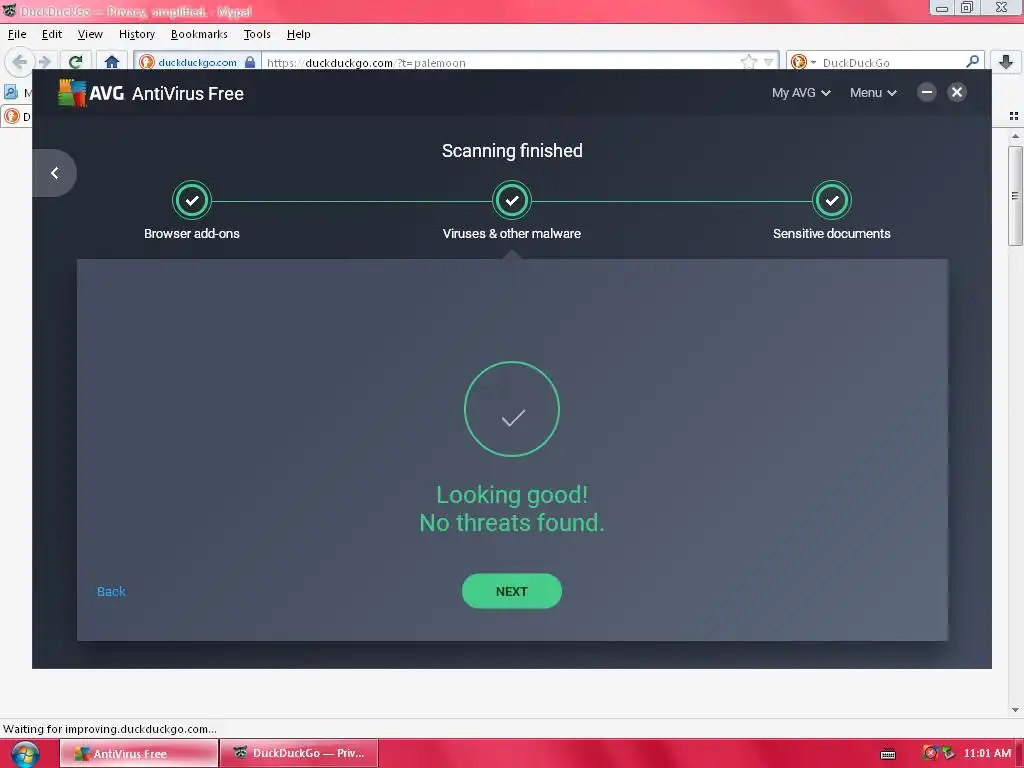Click the duckduckgo.com site identity button
1024x768 pixels.
coord(197,62)
